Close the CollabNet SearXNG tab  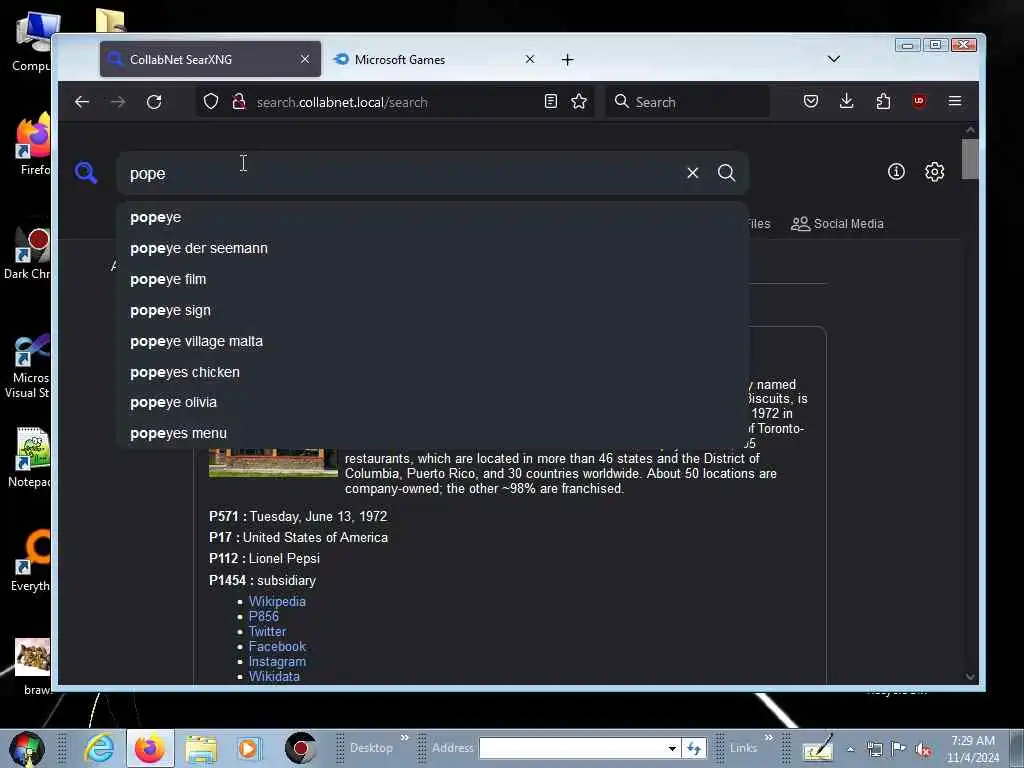coord(304,59)
